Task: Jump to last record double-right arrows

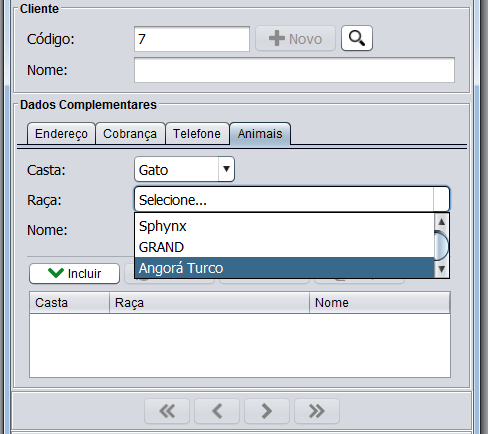Action: pos(317,411)
